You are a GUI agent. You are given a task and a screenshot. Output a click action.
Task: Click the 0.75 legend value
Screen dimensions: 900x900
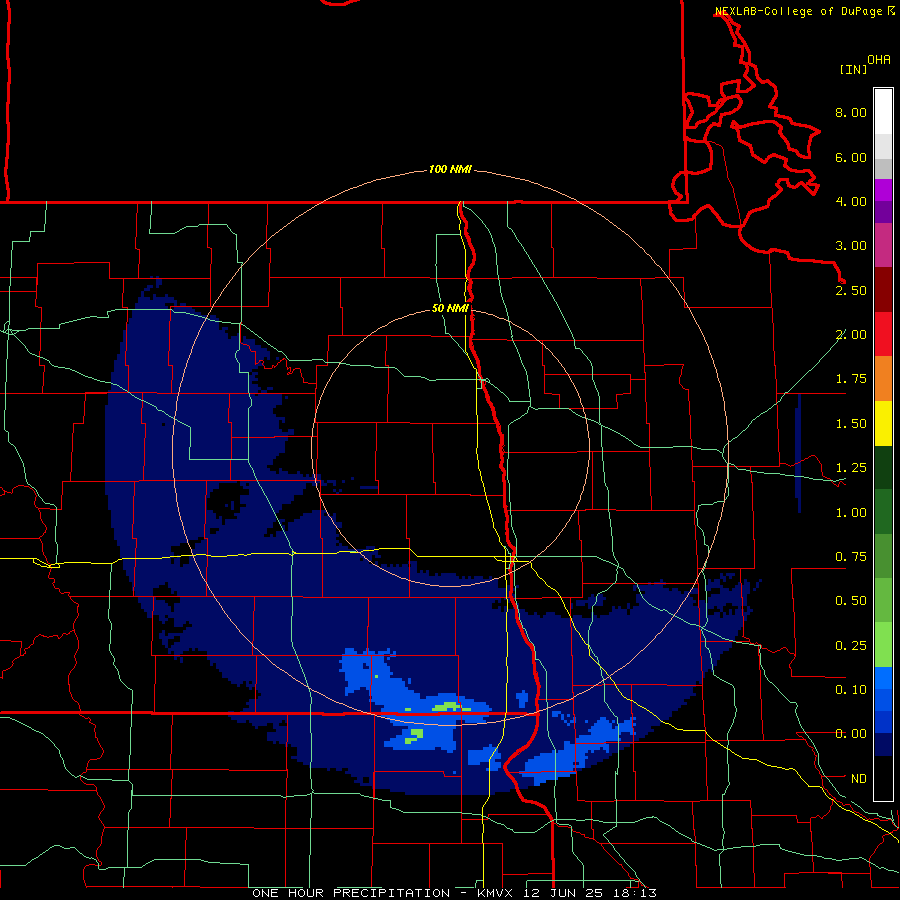(x=851, y=557)
